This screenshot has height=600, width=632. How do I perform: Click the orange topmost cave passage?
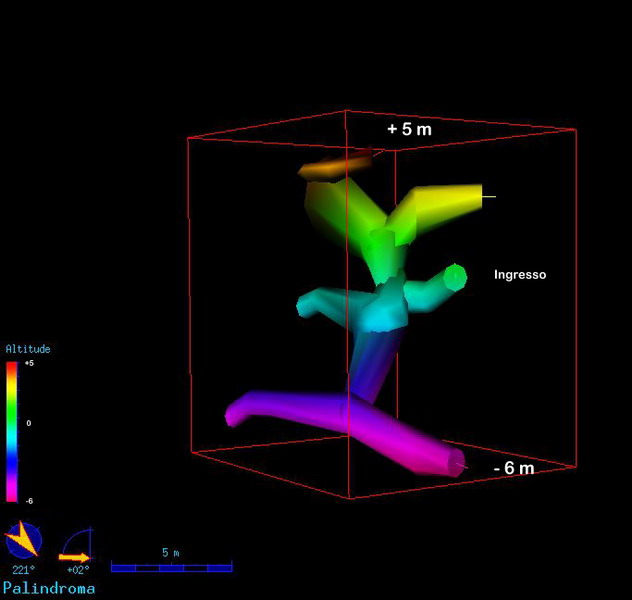[x=335, y=164]
